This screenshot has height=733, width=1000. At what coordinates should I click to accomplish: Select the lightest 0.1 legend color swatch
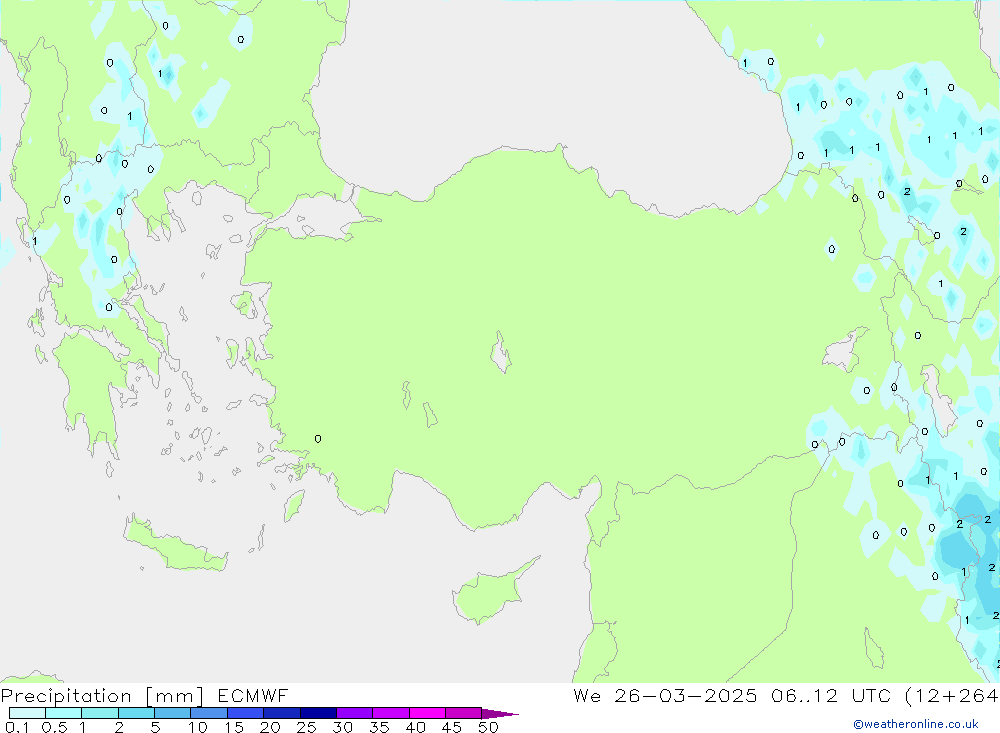pos(27,713)
